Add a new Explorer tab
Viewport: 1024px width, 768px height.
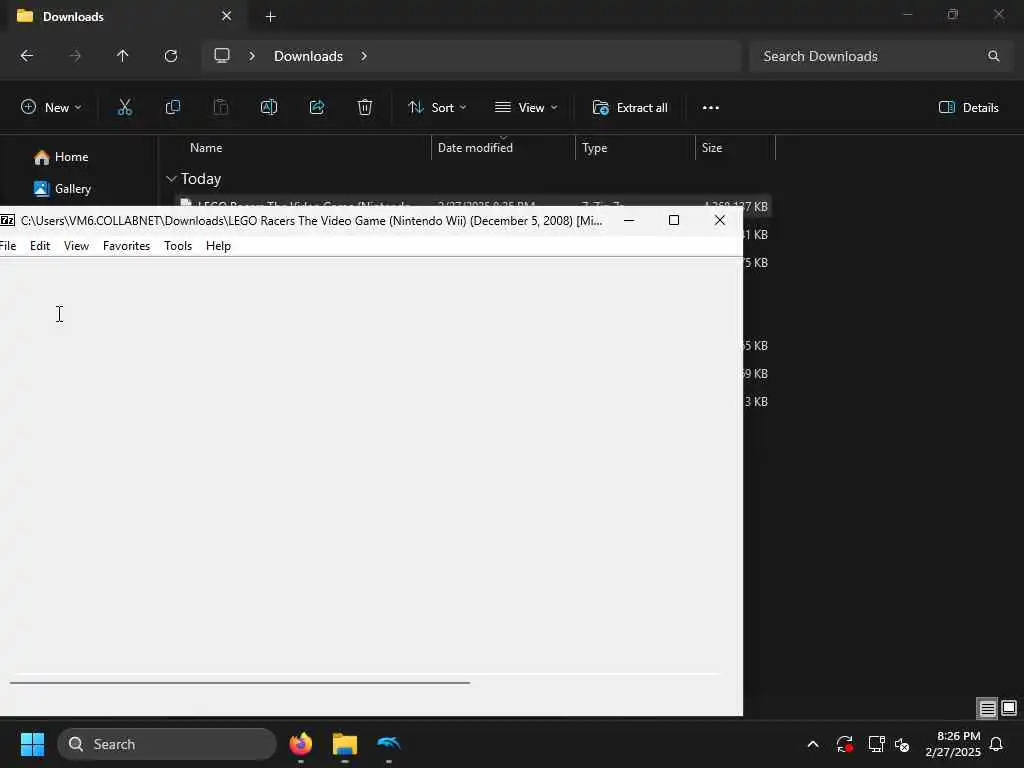(270, 16)
